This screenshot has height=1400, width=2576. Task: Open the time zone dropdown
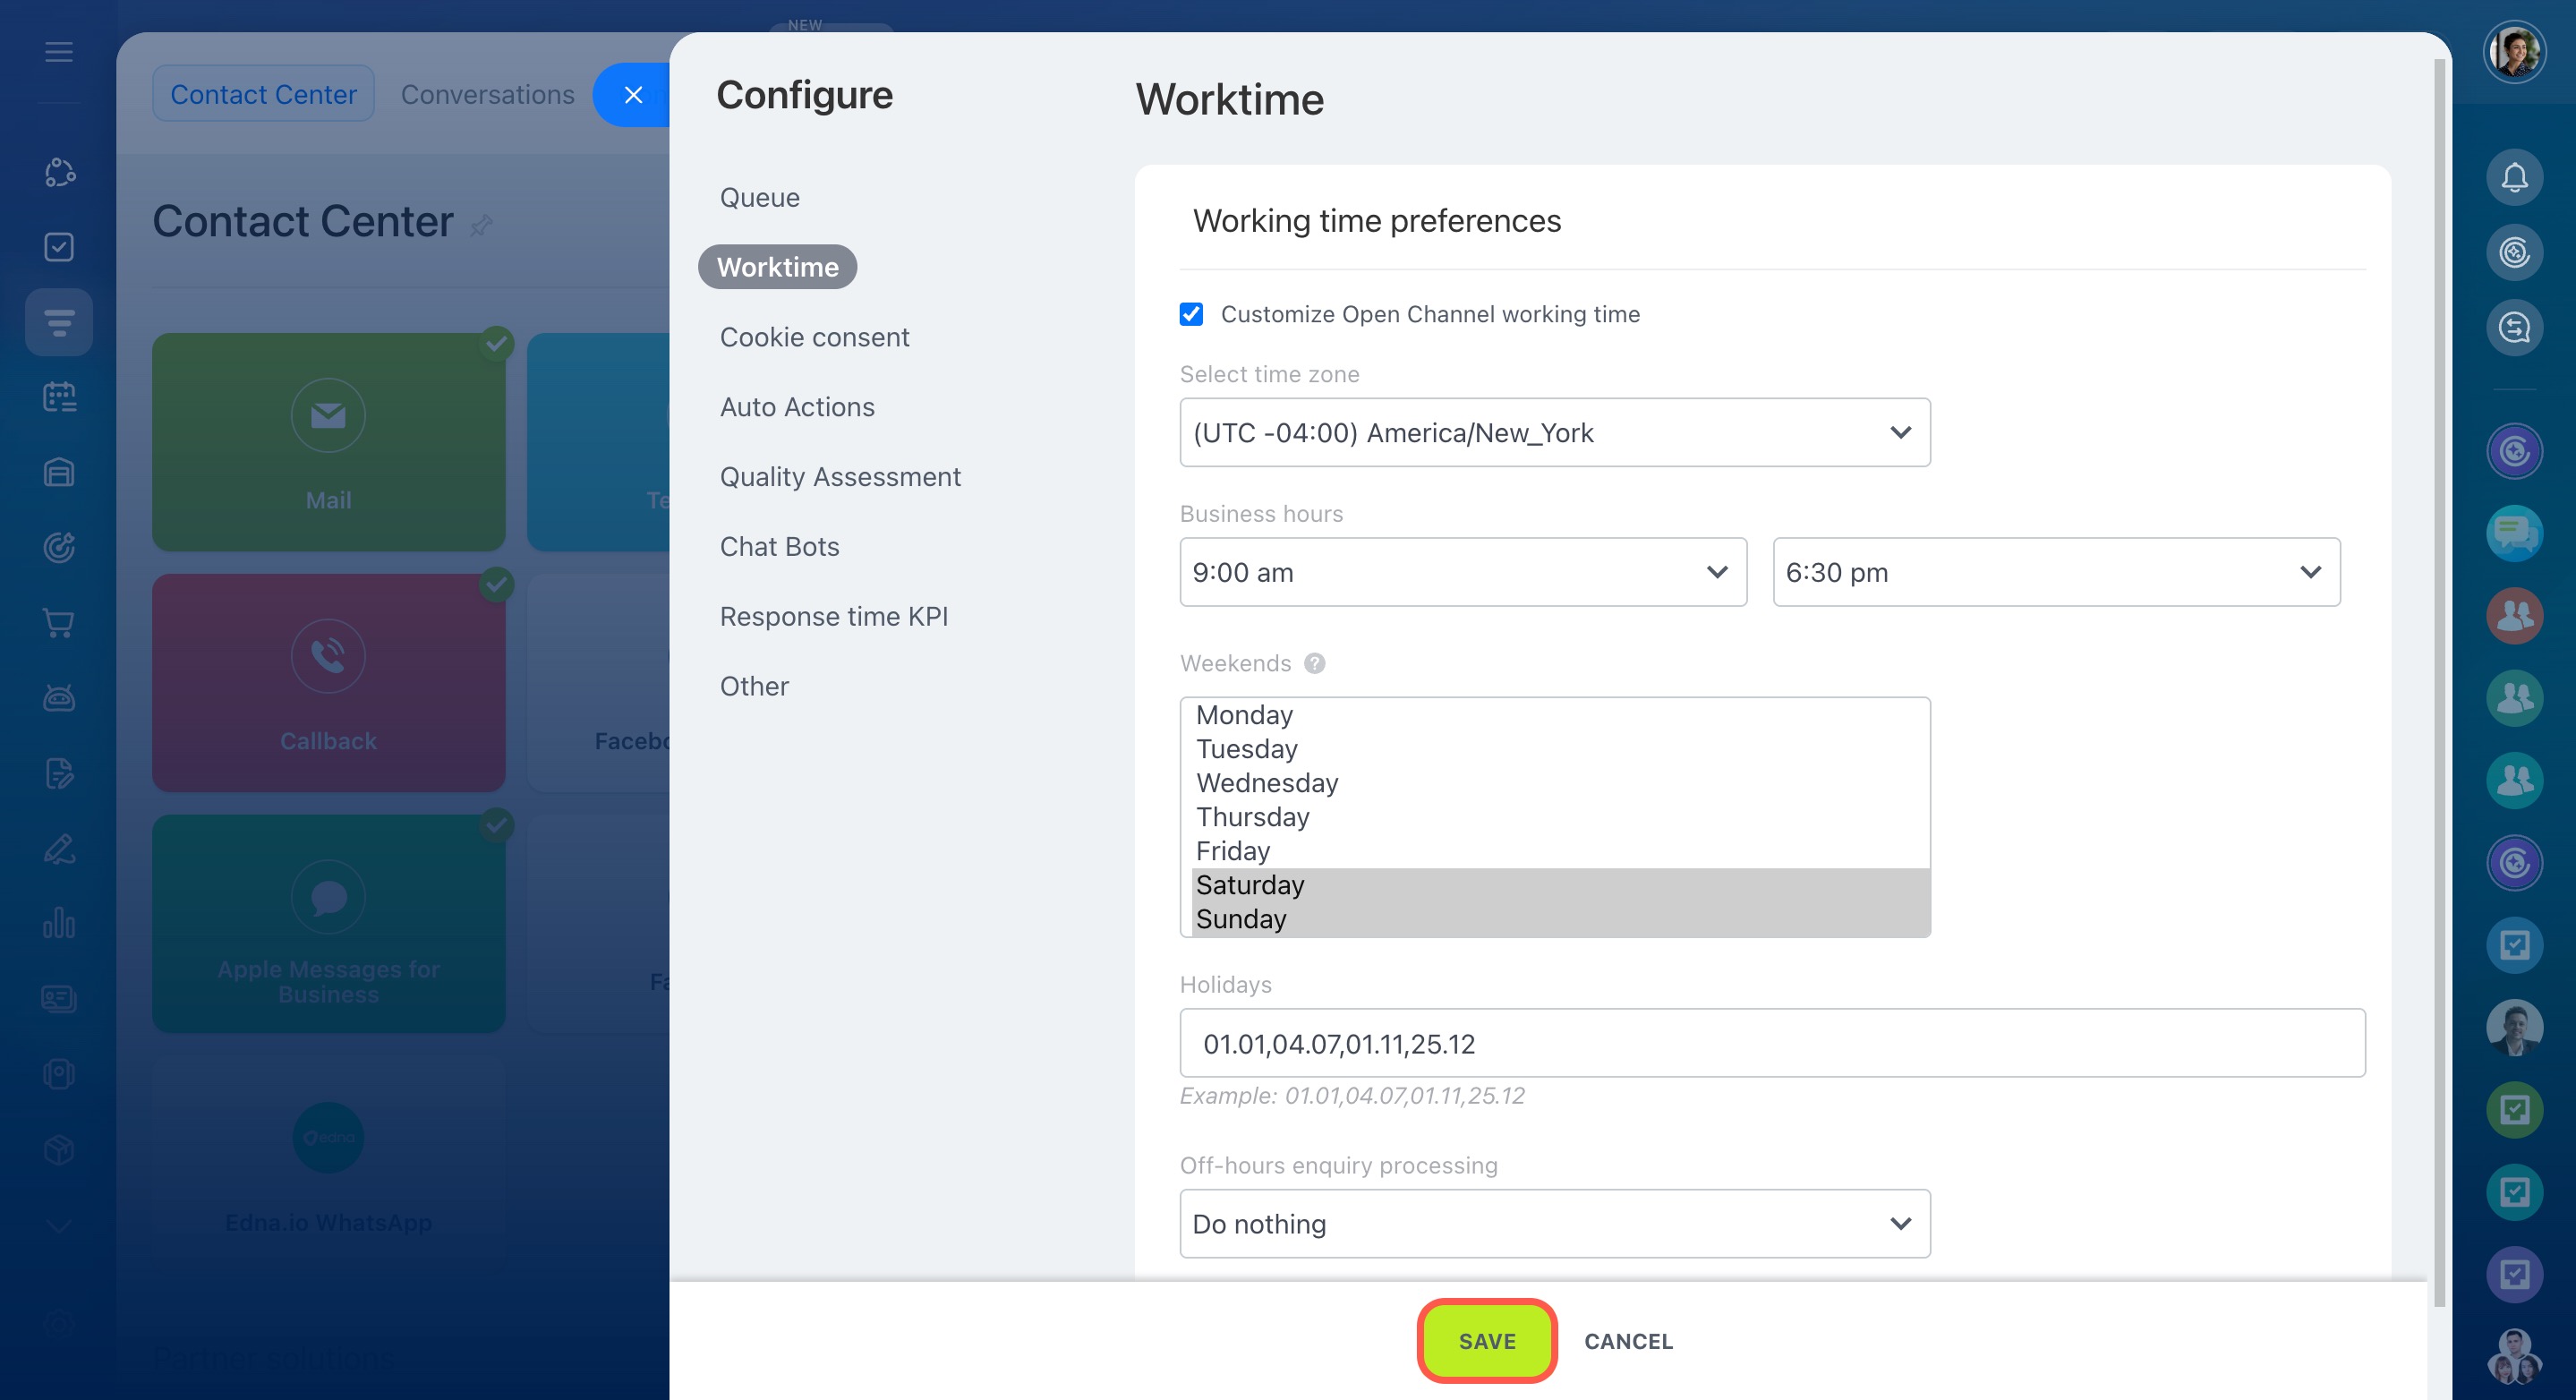tap(1554, 432)
